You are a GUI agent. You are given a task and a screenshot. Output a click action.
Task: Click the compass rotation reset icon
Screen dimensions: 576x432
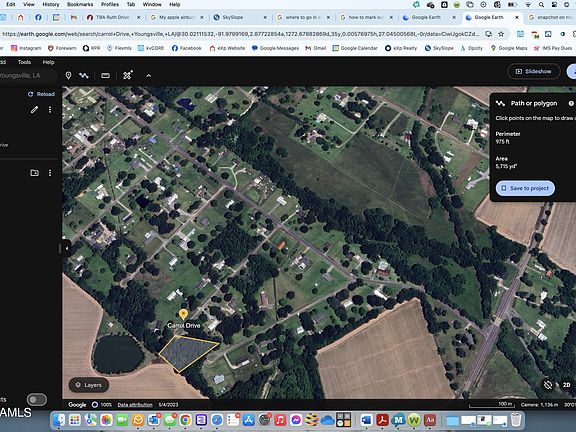pyautogui.click(x=548, y=385)
